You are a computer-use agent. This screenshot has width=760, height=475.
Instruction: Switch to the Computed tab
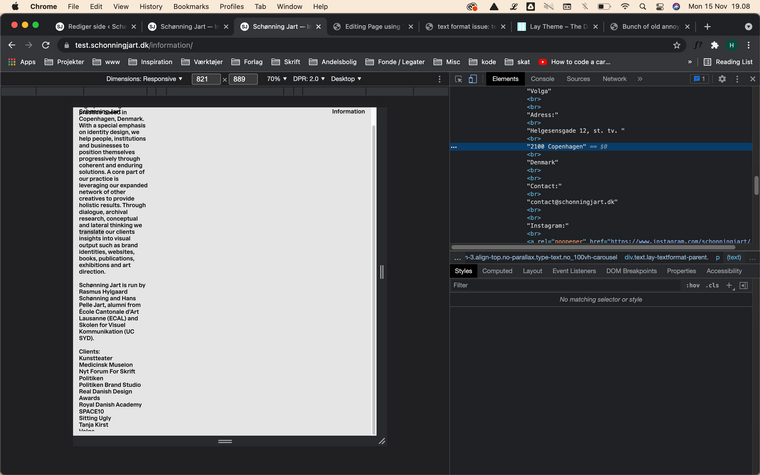(x=497, y=271)
